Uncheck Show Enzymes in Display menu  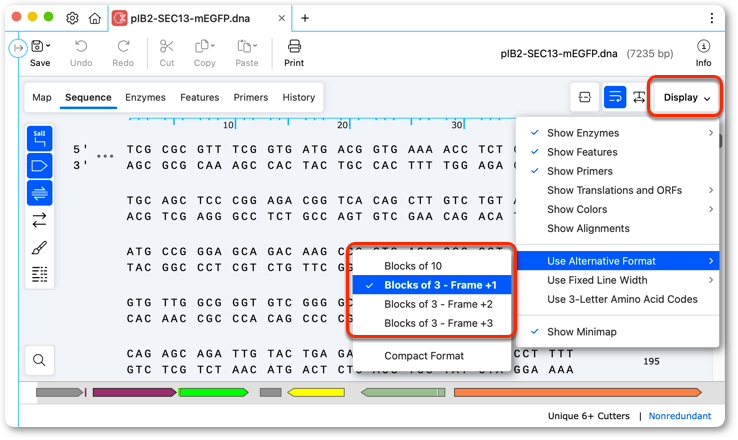[x=618, y=133]
